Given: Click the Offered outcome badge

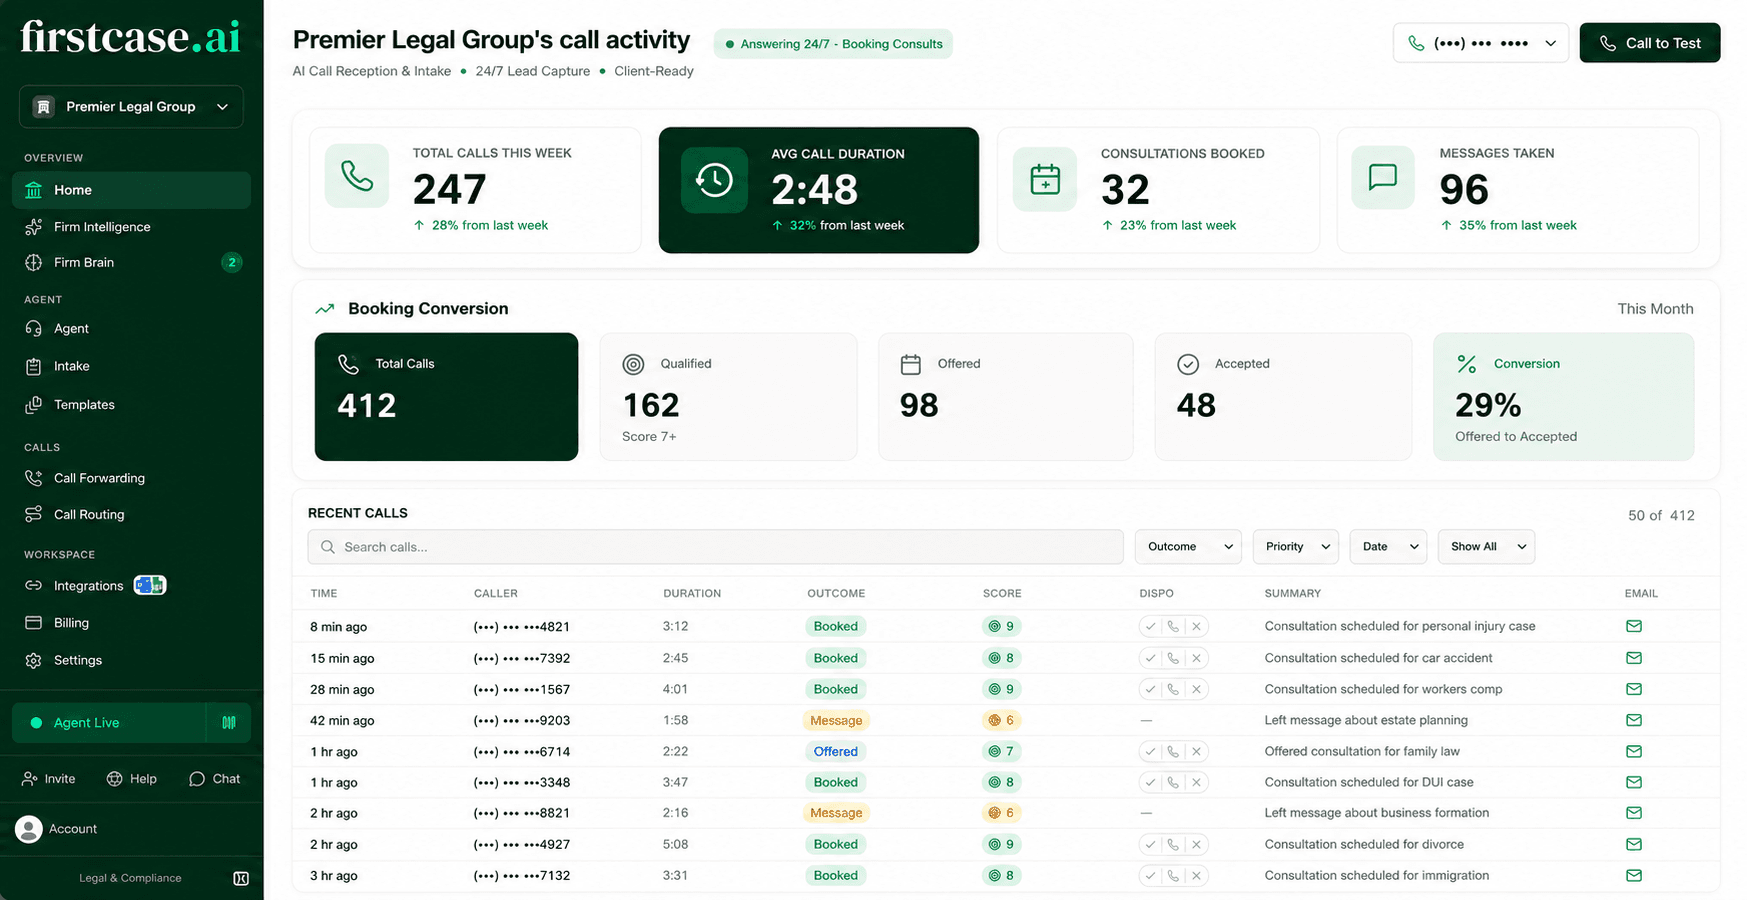Looking at the screenshot, I should [836, 751].
